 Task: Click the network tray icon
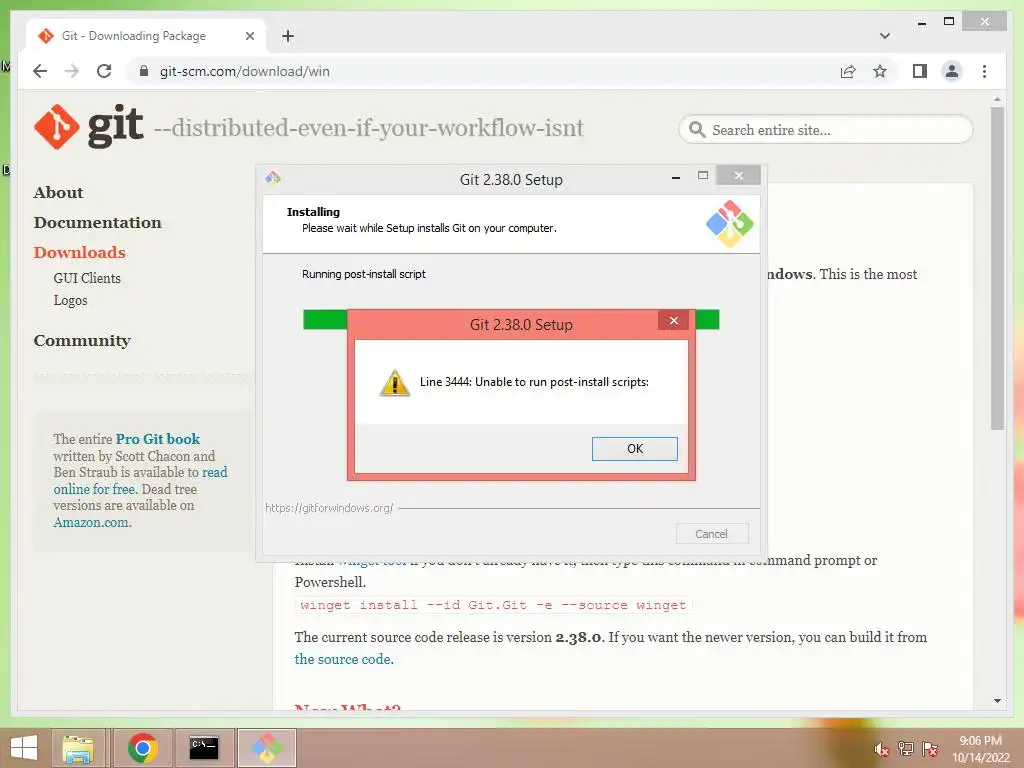[905, 749]
